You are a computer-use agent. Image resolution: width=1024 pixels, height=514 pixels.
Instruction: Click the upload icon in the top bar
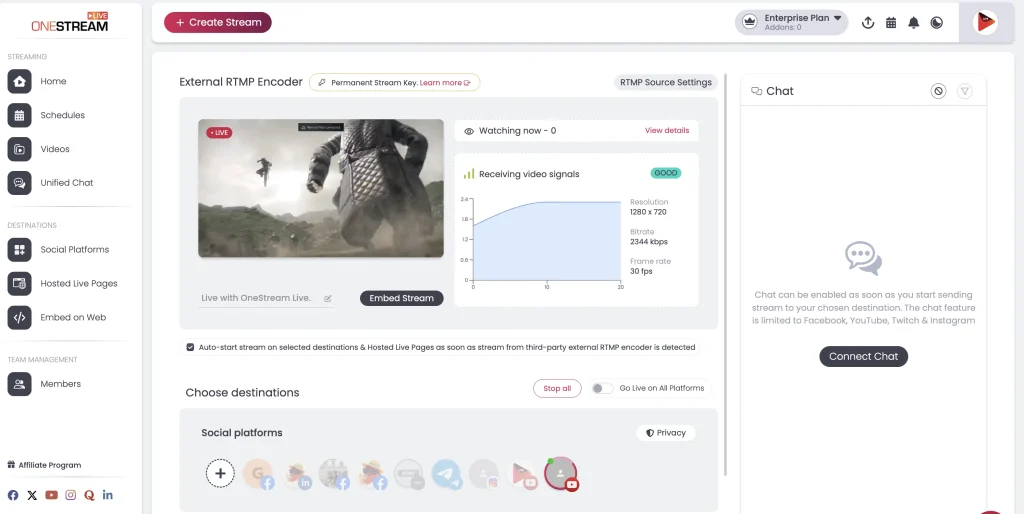867,23
